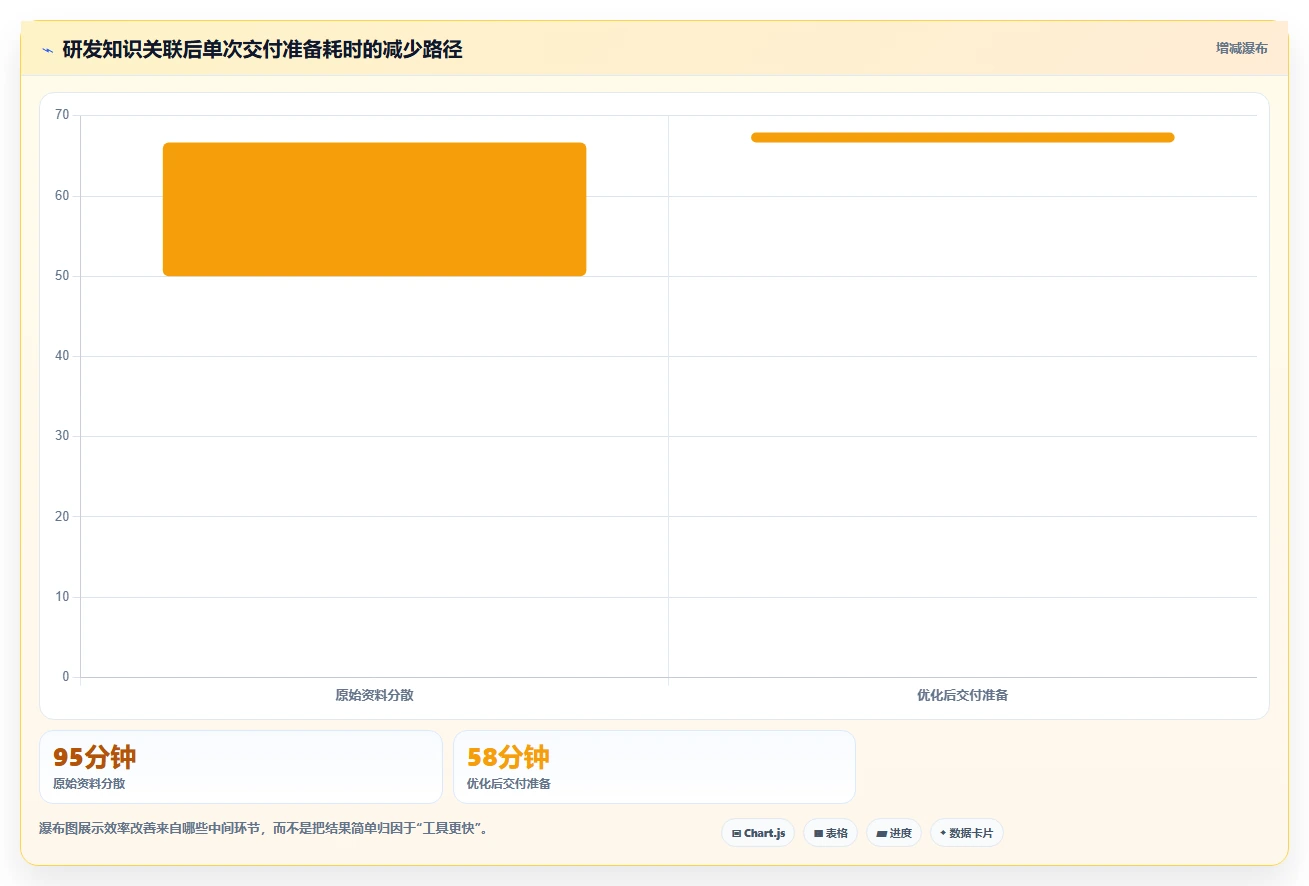Viewport: 1309px width, 886px height.
Task: Click the y-axis value 30
Action: coord(62,436)
